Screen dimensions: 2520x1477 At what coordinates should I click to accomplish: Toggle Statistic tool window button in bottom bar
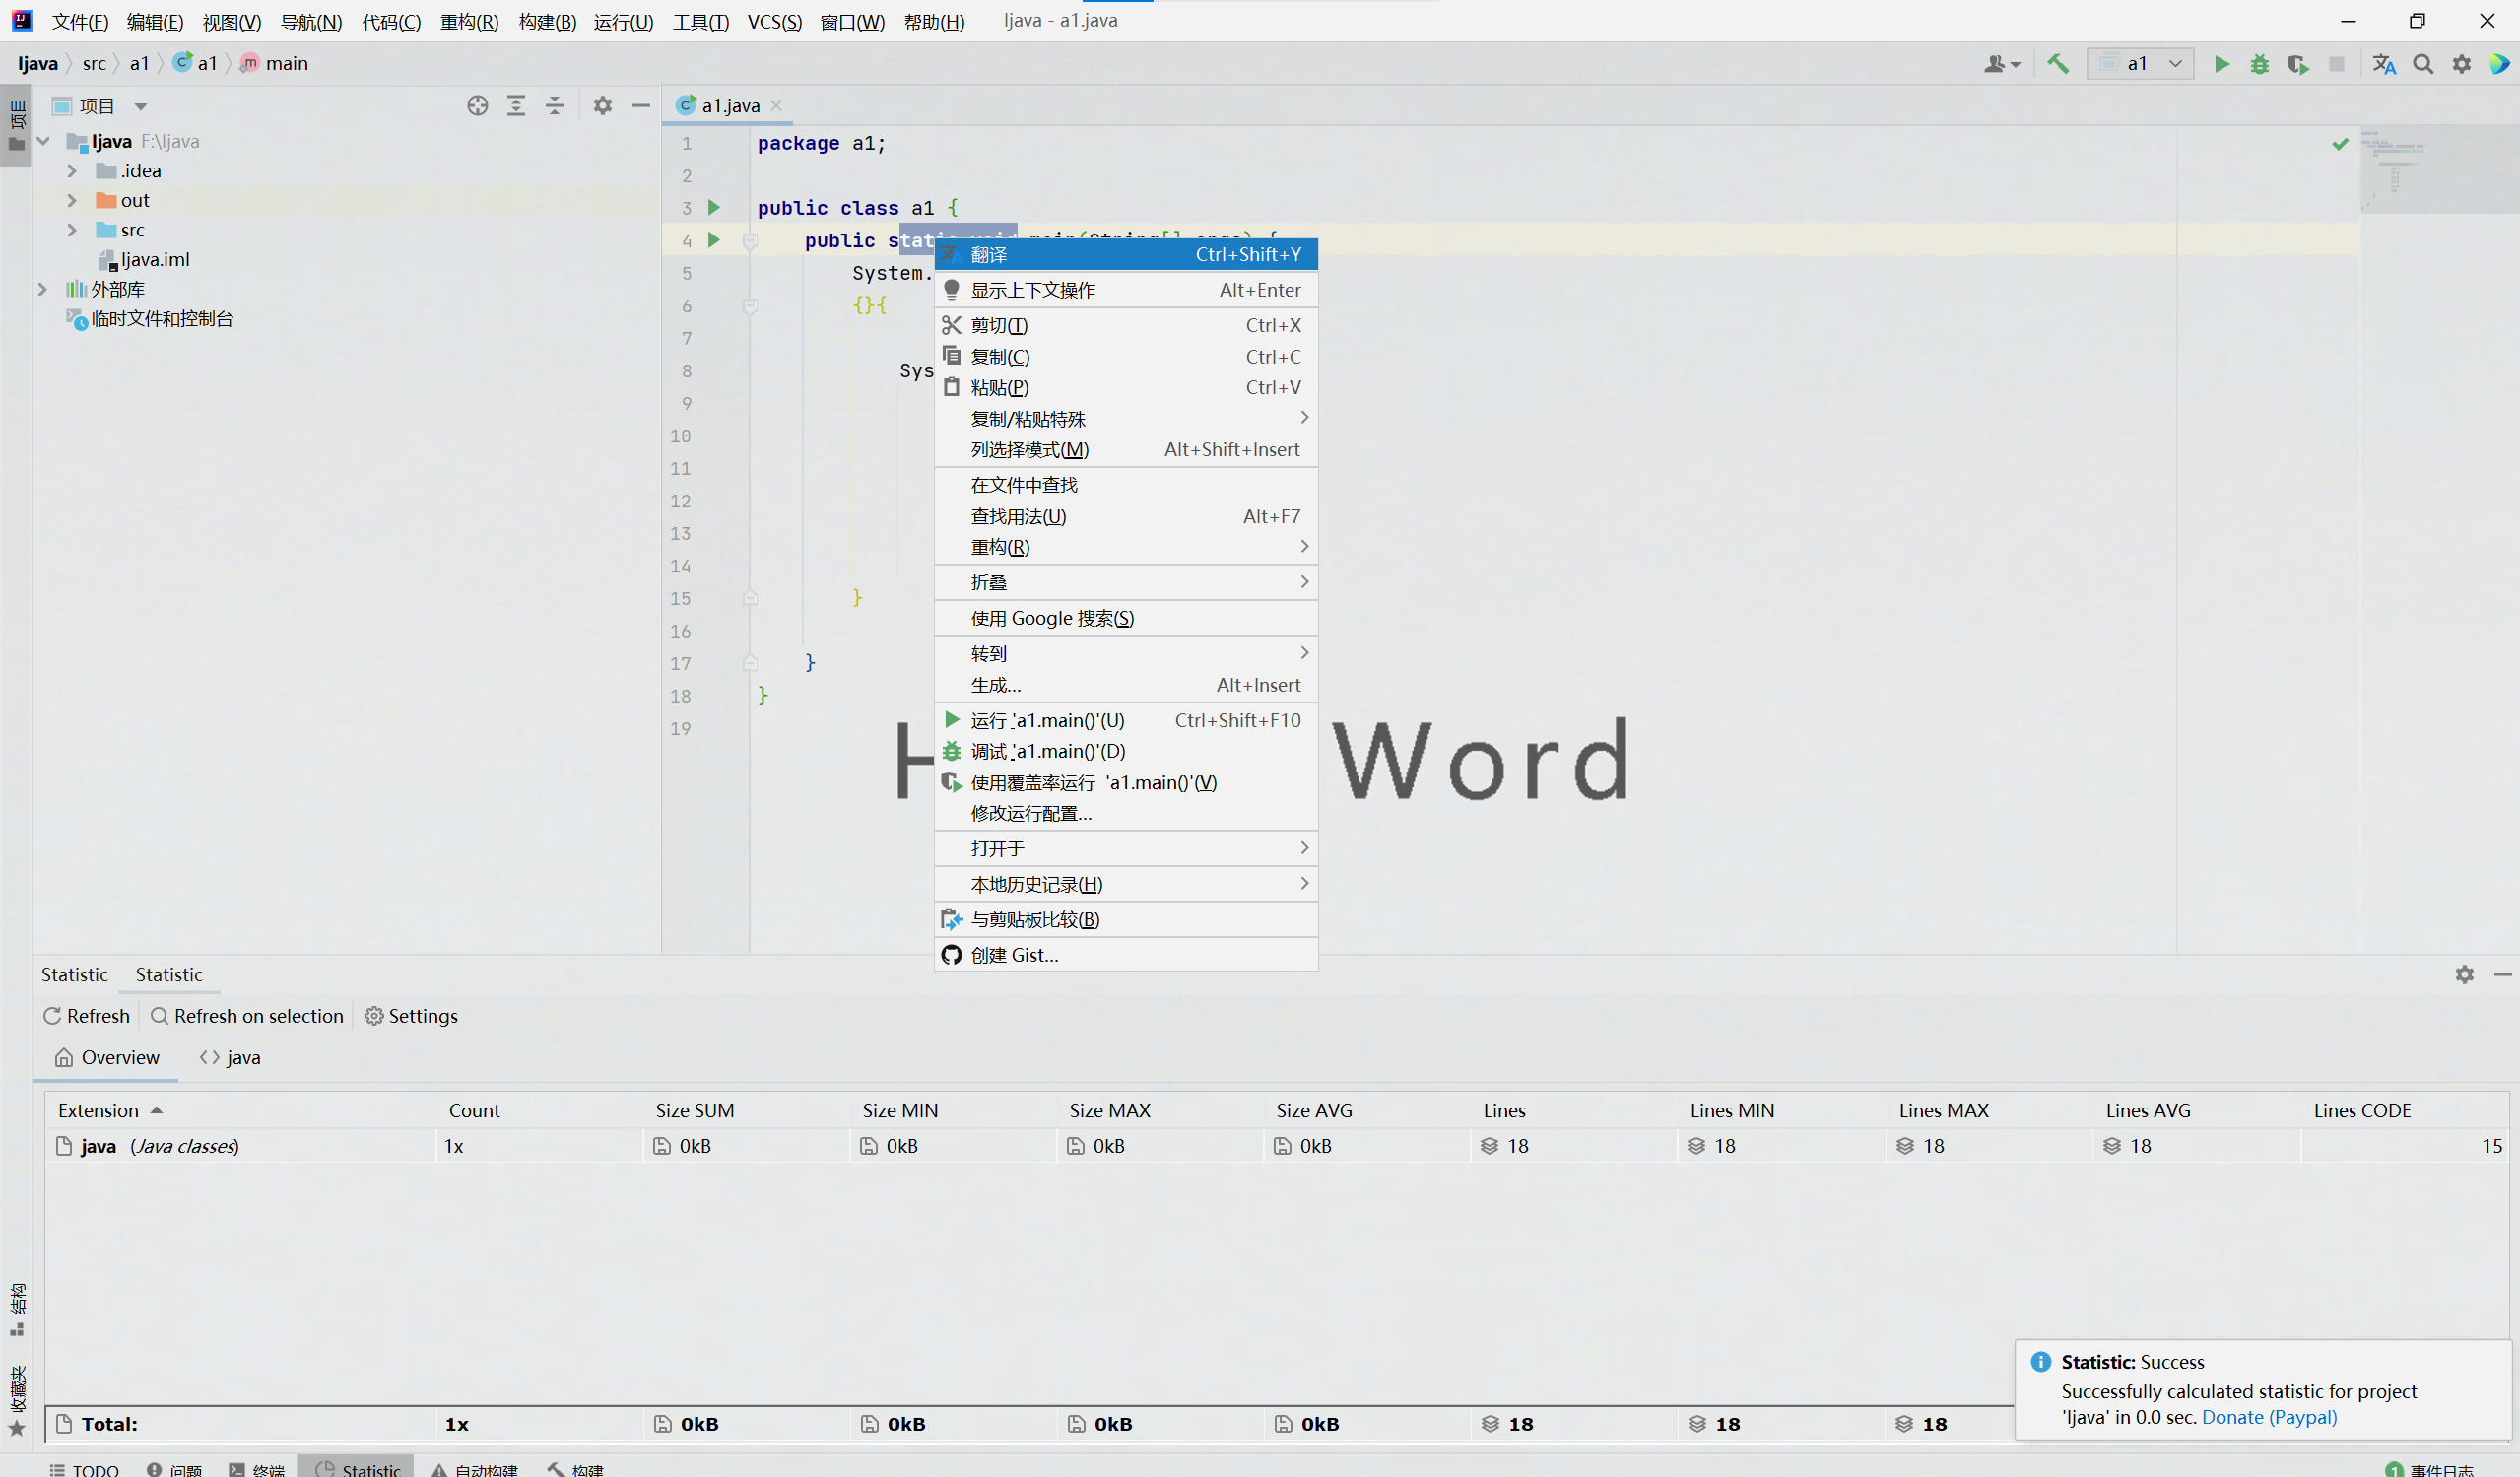pos(357,1469)
